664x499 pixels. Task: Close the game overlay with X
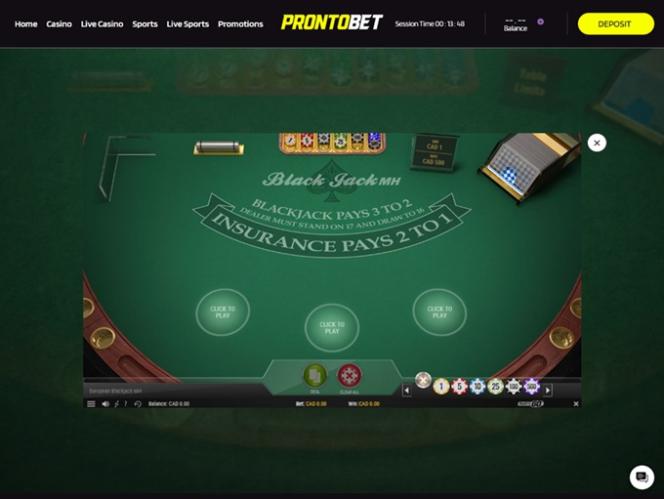coord(597,143)
